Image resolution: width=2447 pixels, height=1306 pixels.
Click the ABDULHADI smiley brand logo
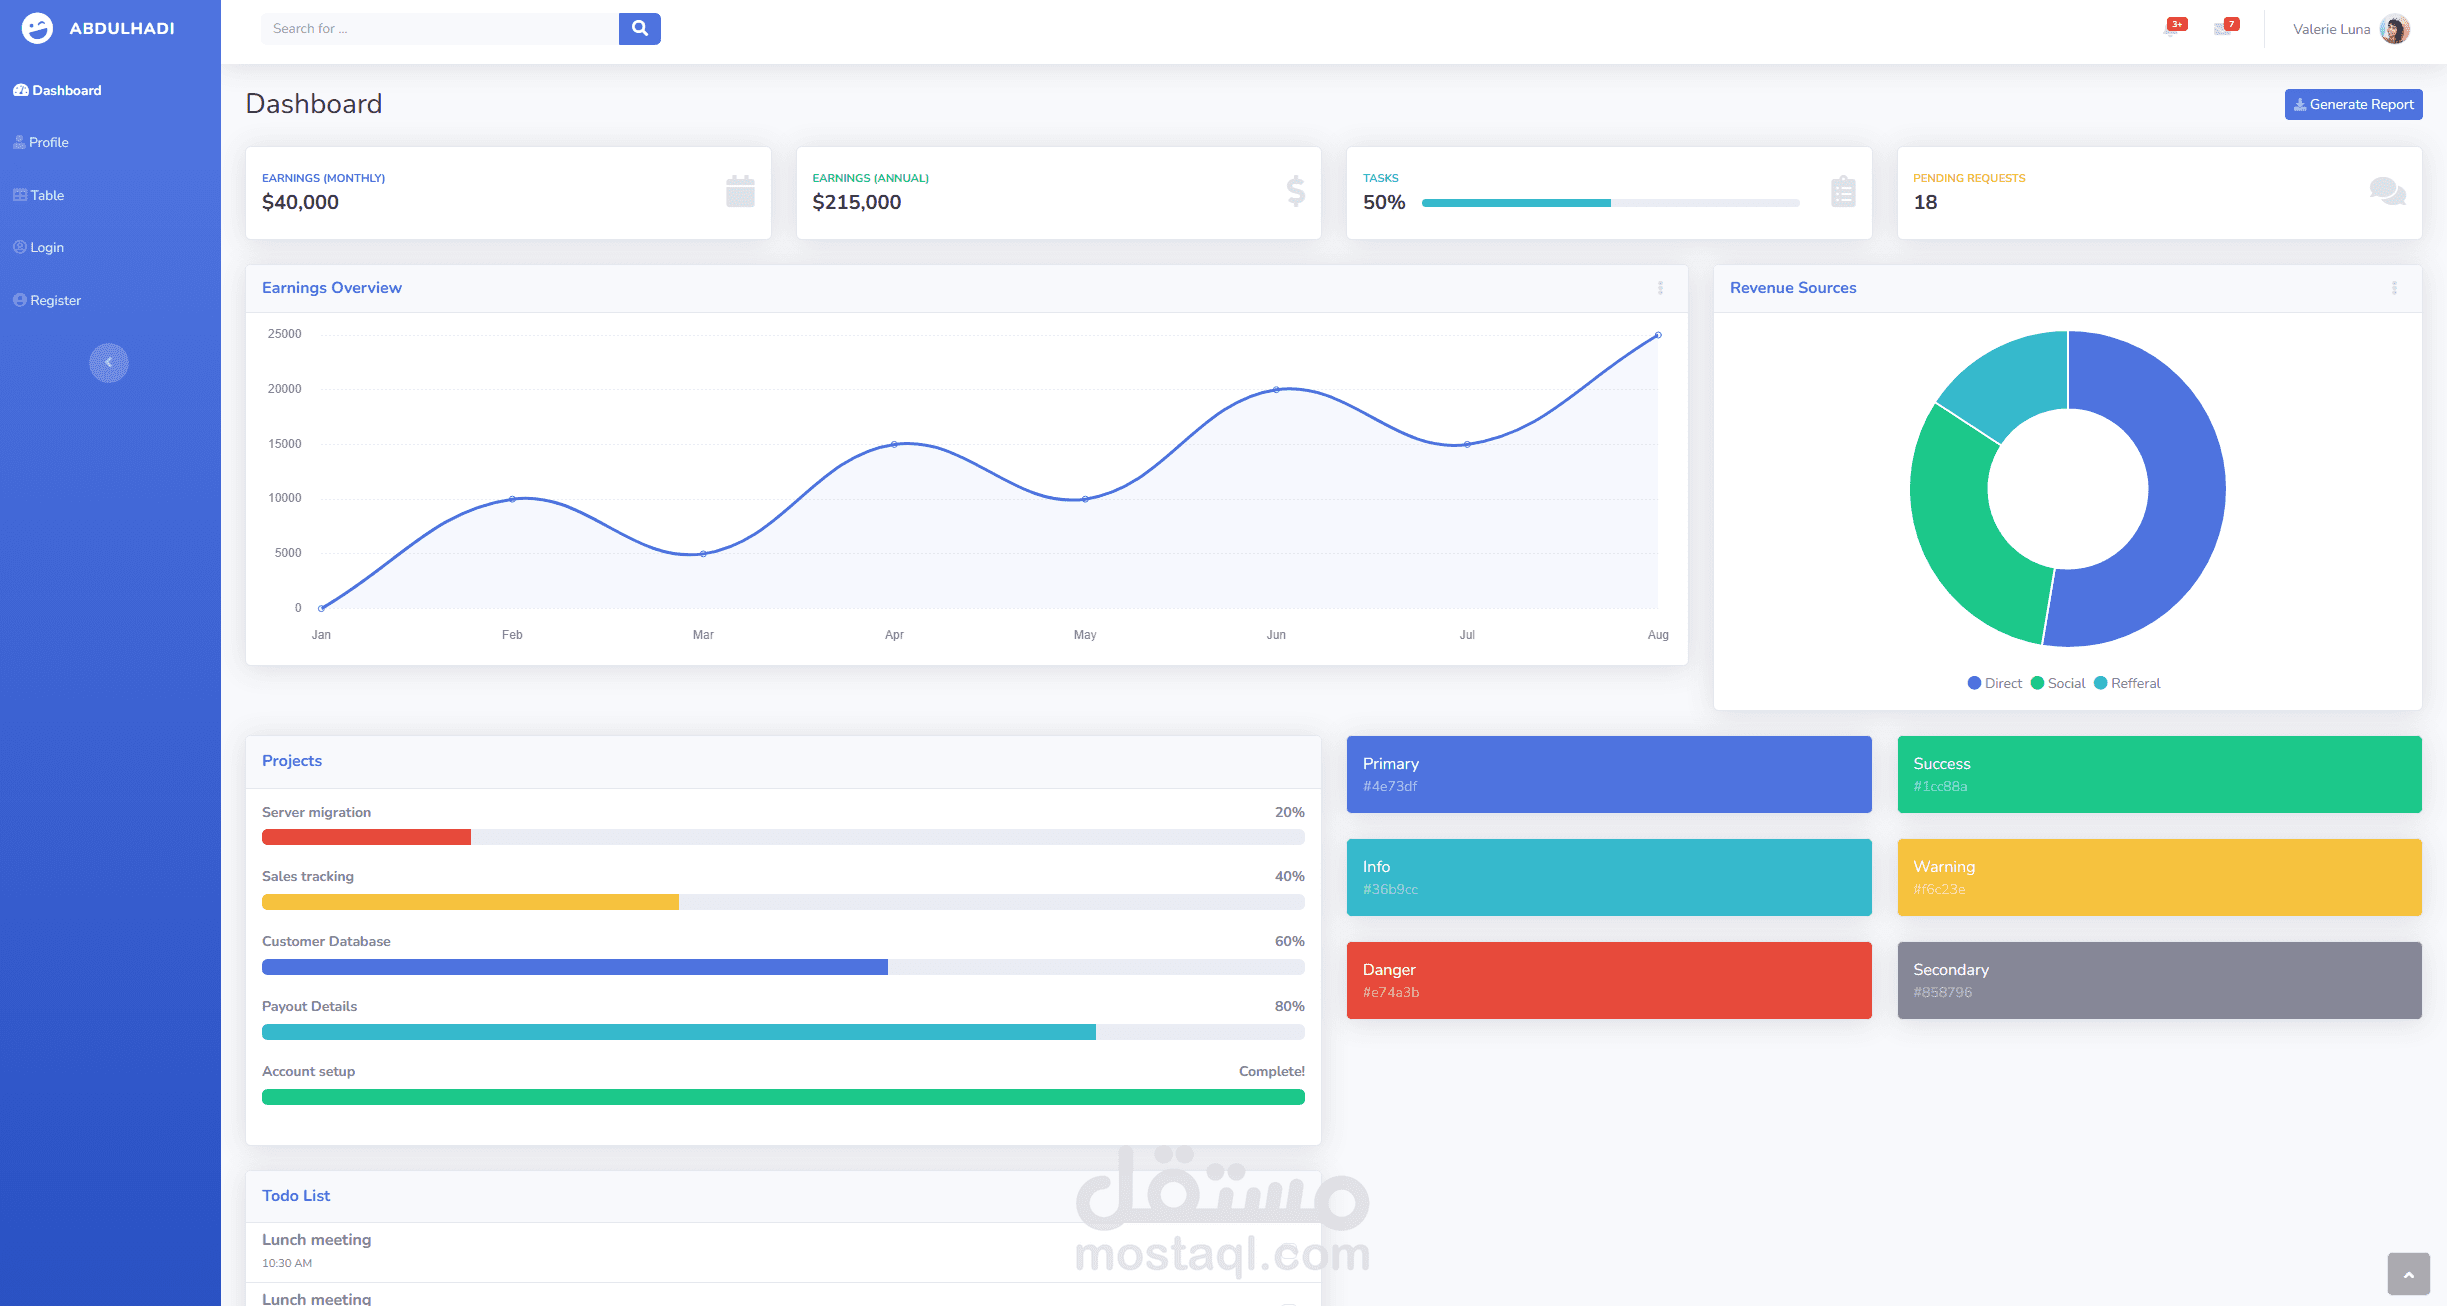click(38, 28)
